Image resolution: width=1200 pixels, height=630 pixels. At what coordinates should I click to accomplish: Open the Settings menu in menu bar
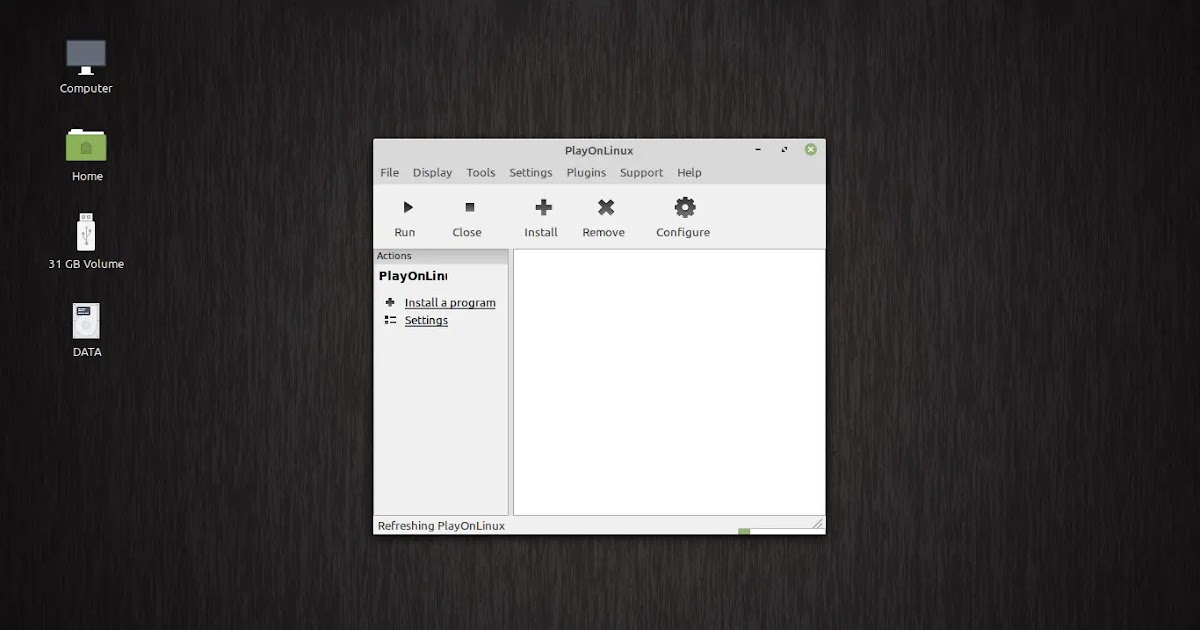(530, 172)
